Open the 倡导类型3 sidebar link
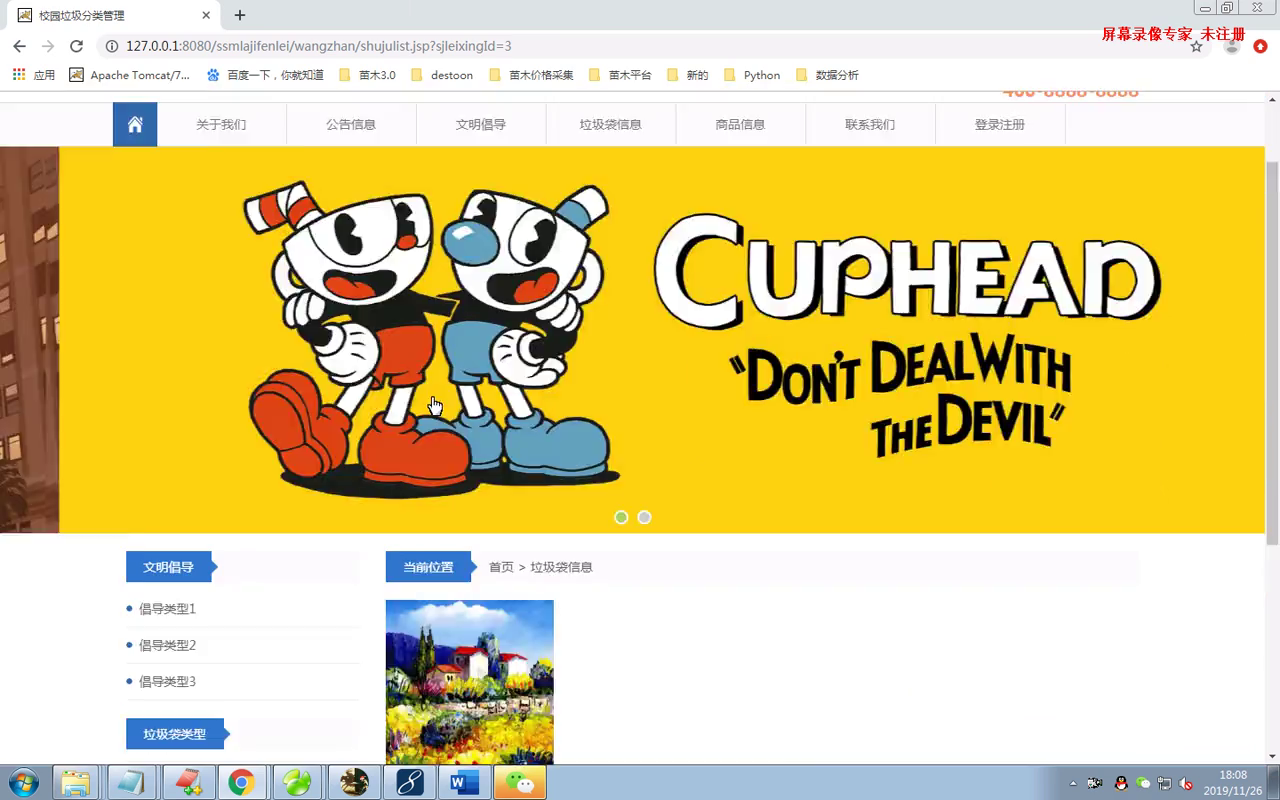Screen dimensions: 1280x800 coord(167,681)
